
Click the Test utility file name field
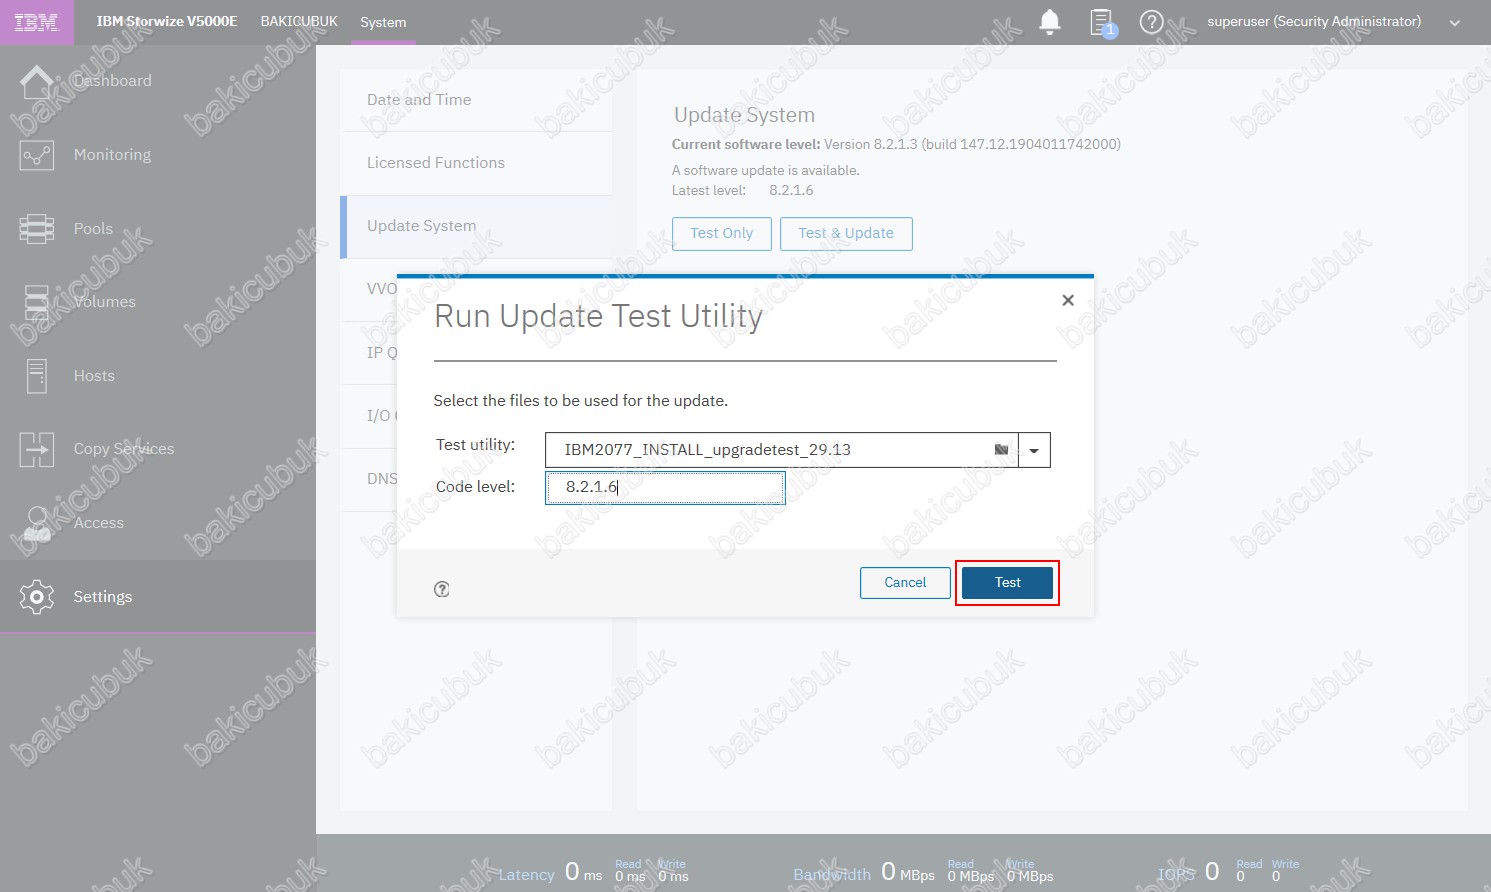781,450
